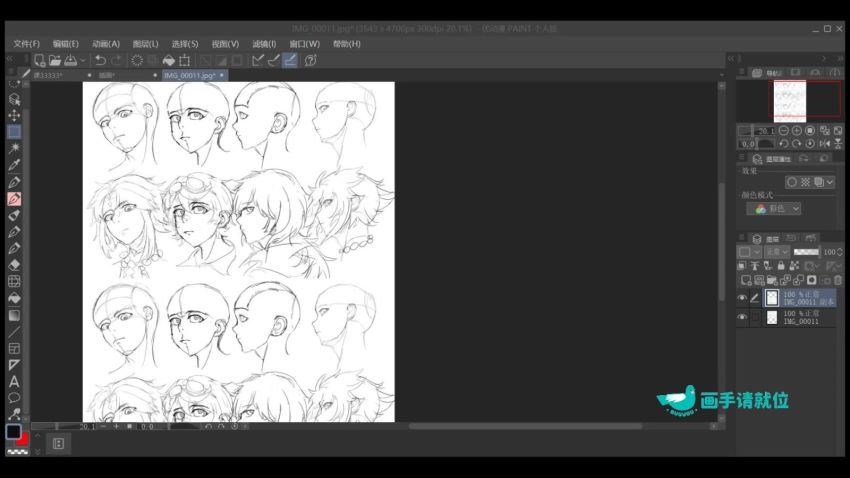850x478 pixels.
Task: Toggle Lock Layer in the Layer panel
Action: point(781,266)
